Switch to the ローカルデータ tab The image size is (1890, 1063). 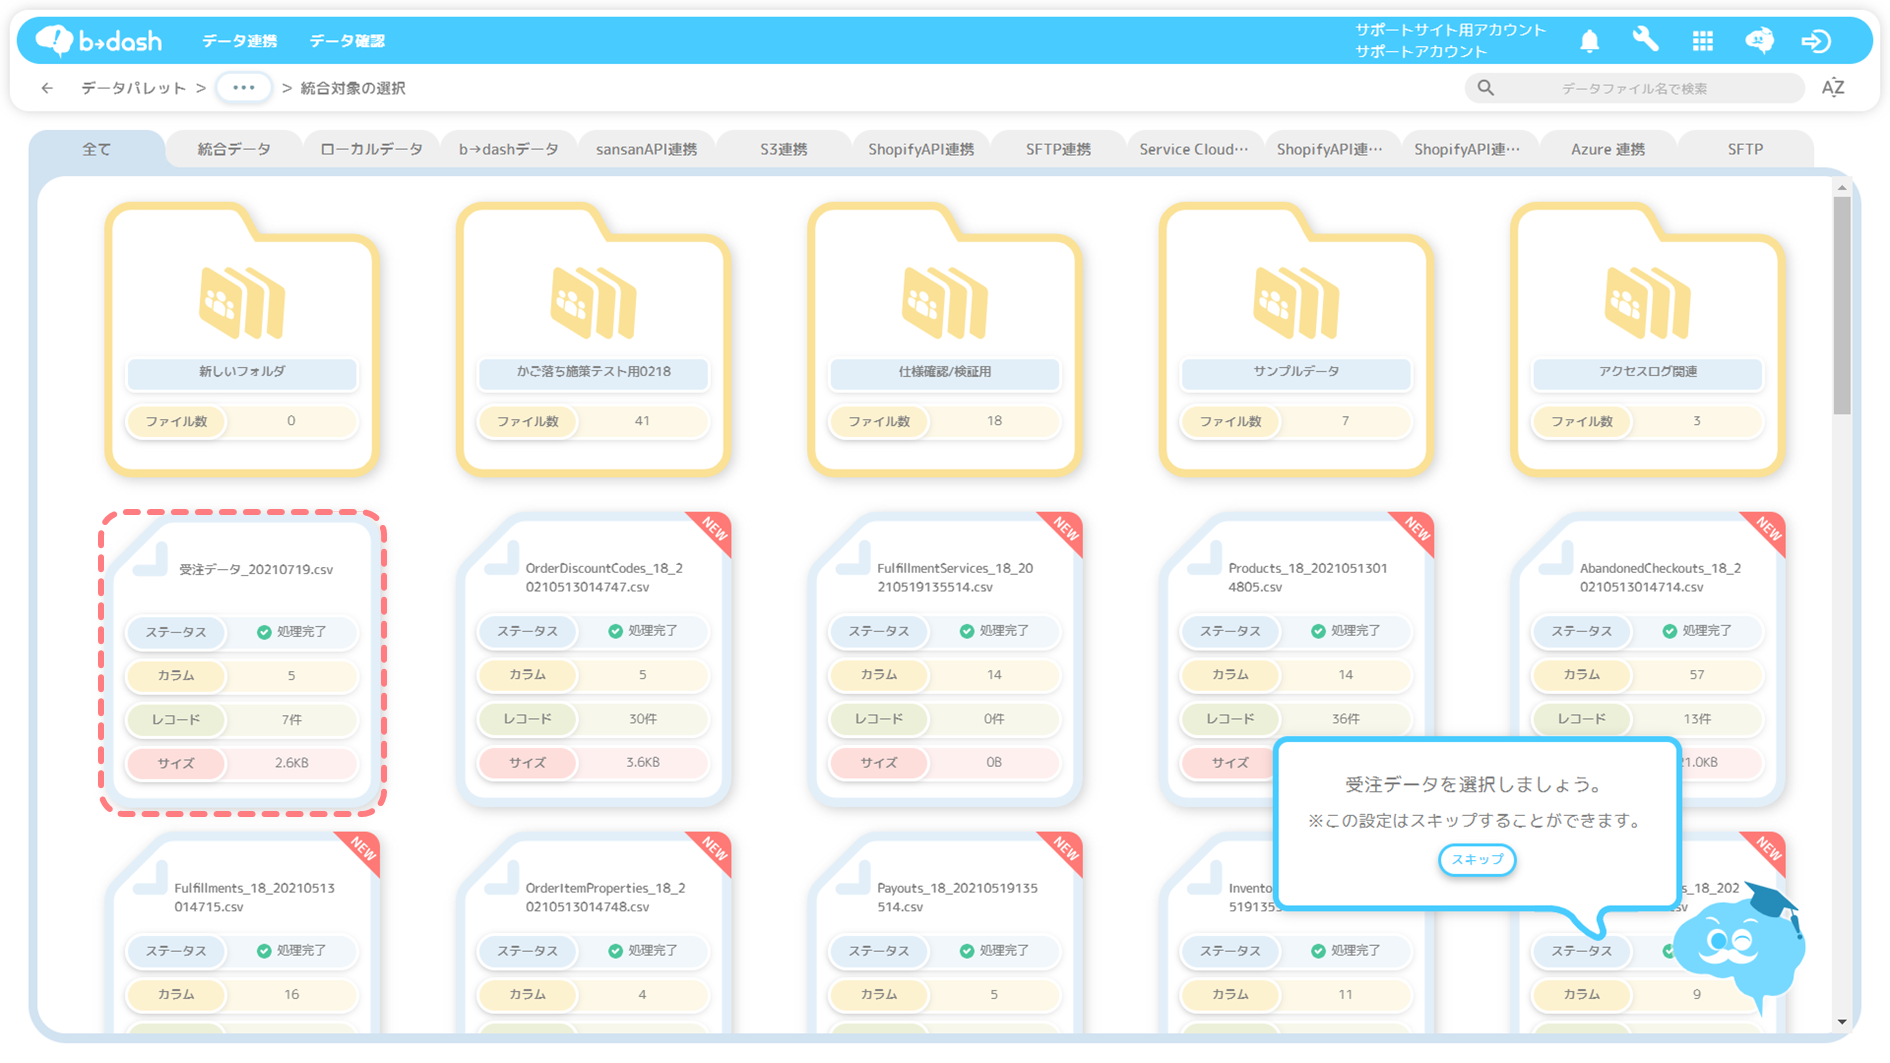tap(371, 149)
